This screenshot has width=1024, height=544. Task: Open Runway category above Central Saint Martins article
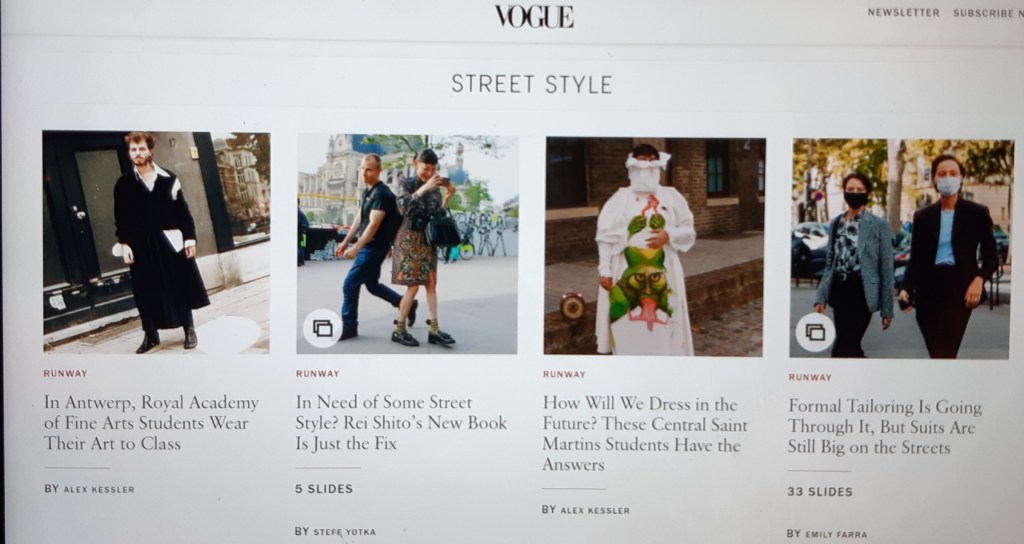pos(564,374)
